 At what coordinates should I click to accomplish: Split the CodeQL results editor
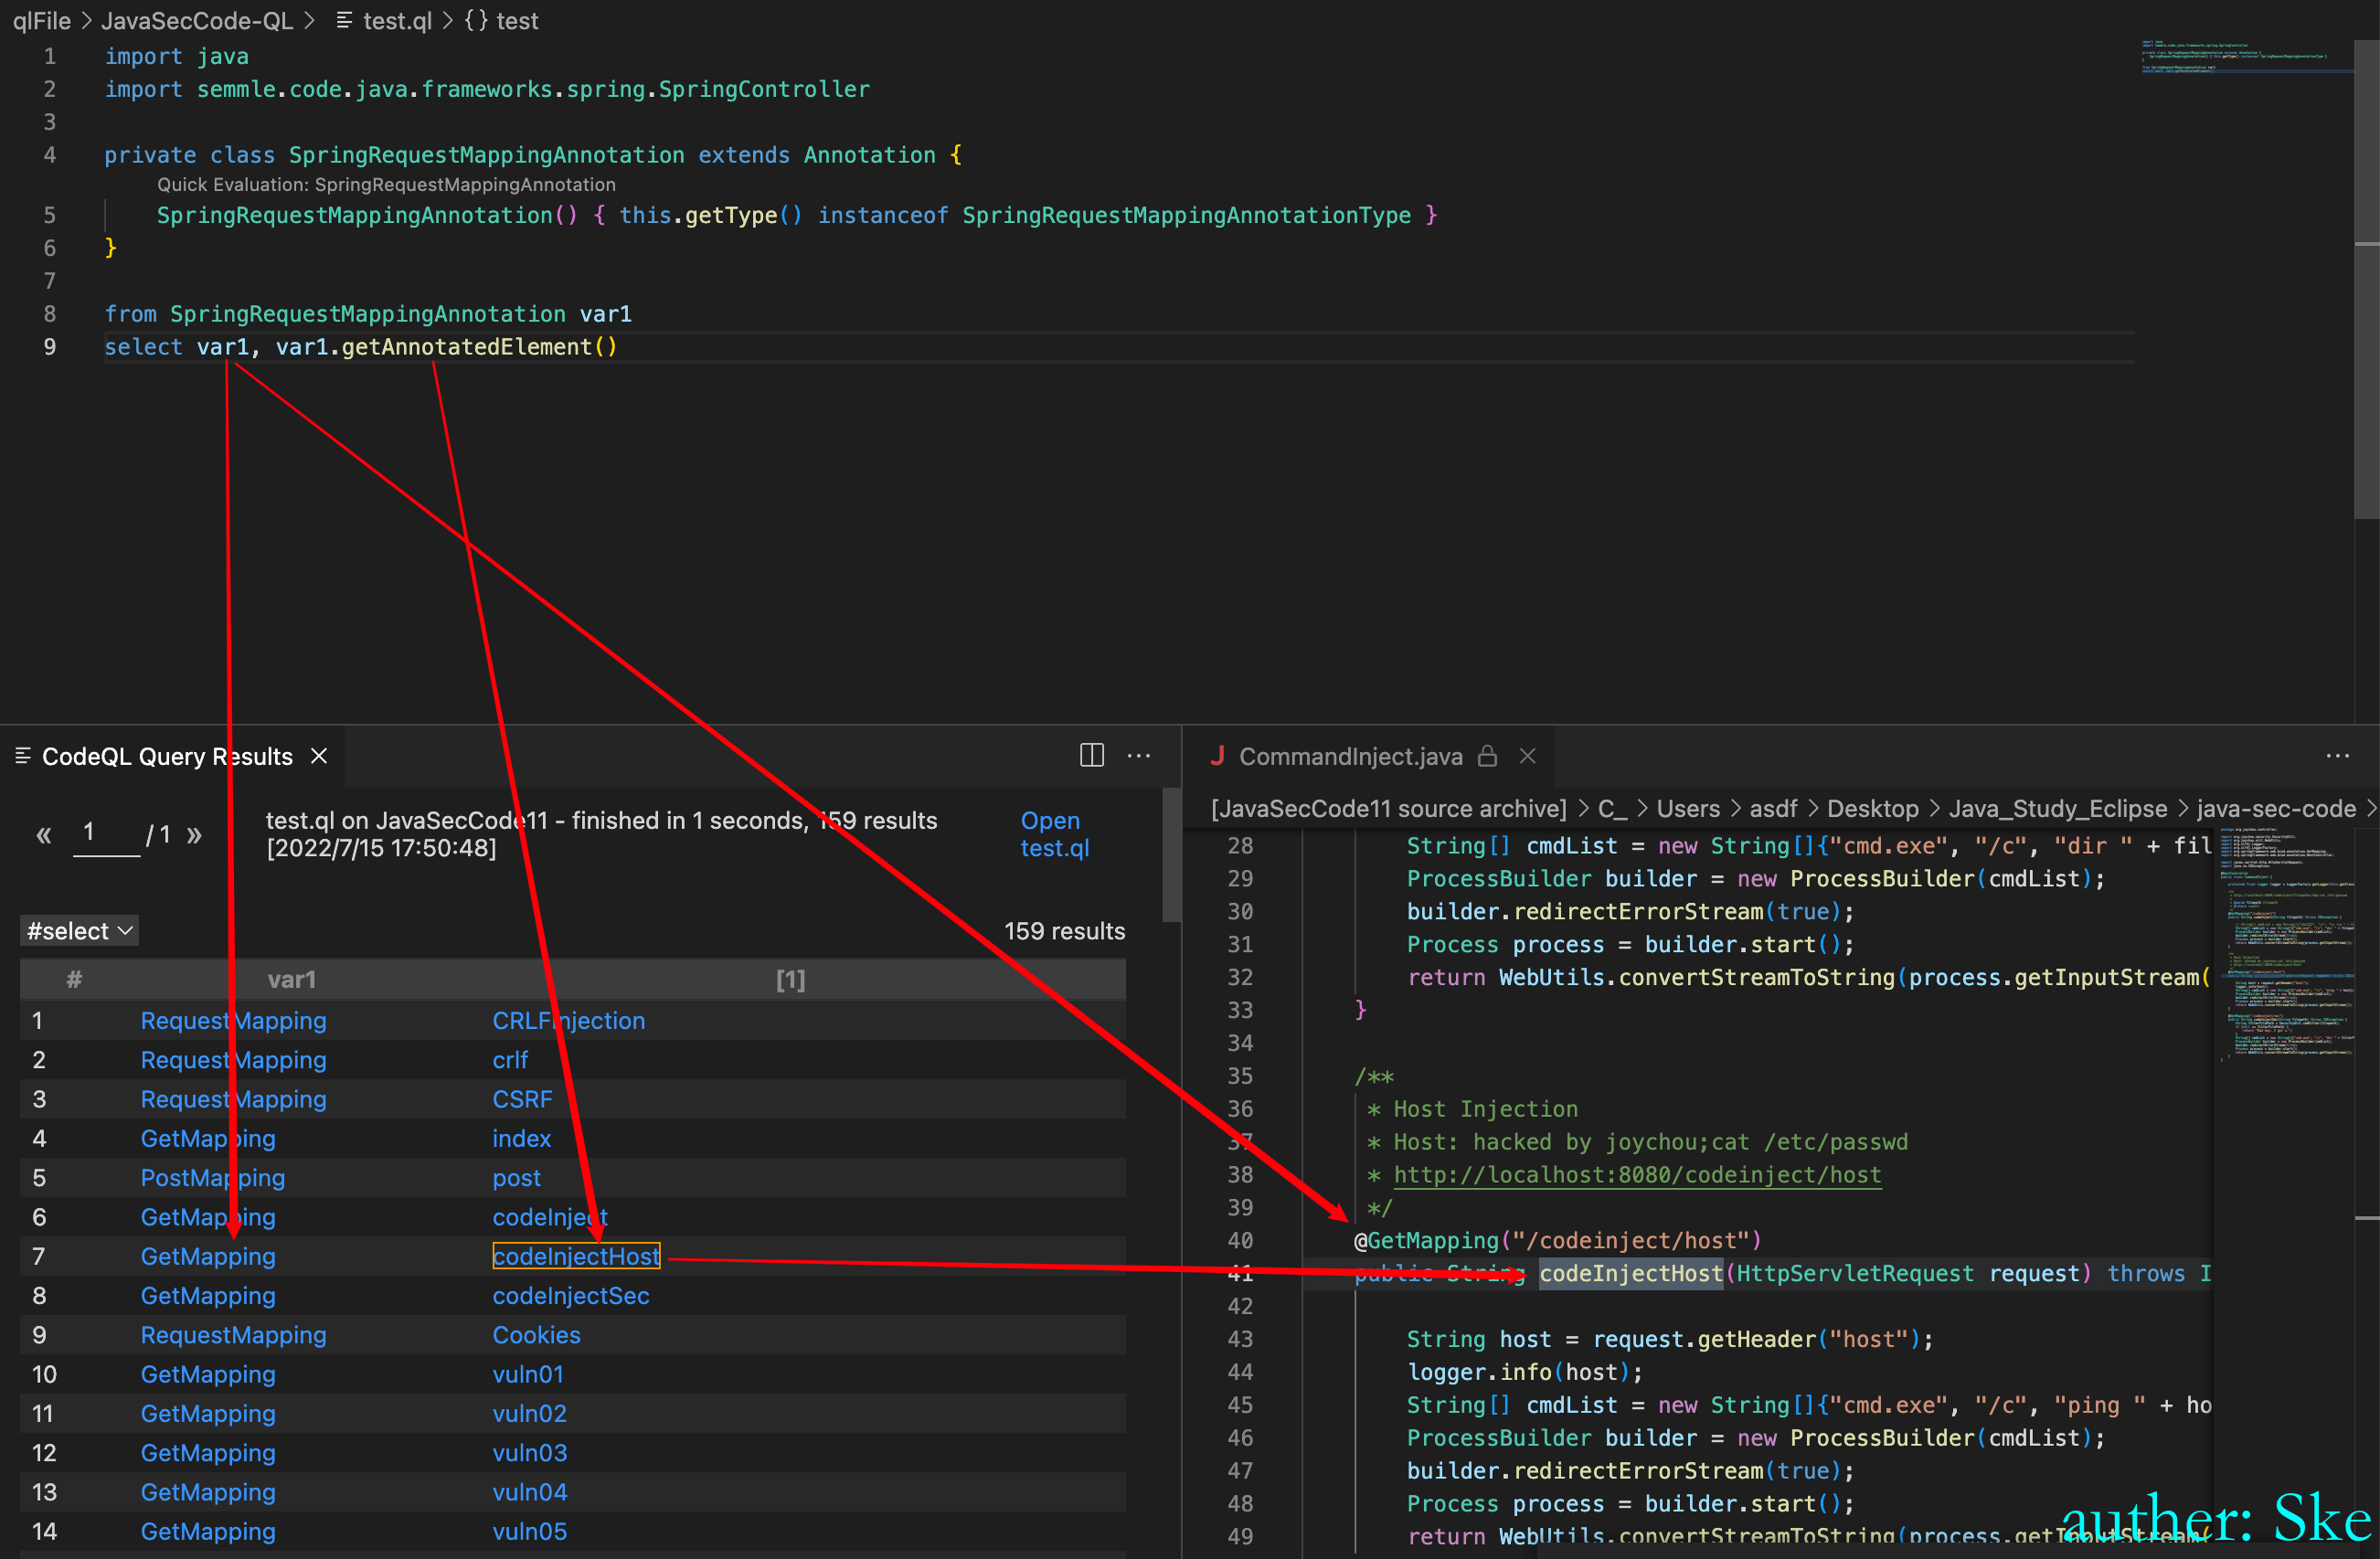(1092, 755)
